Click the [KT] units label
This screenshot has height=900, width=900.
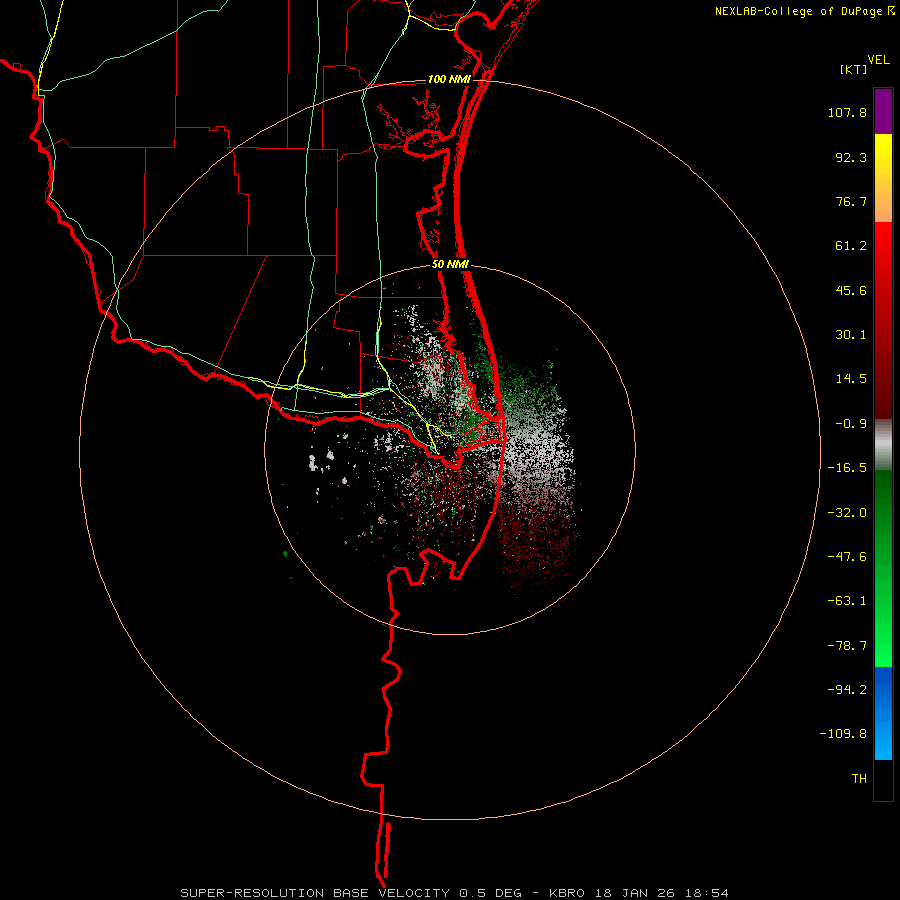pos(854,69)
